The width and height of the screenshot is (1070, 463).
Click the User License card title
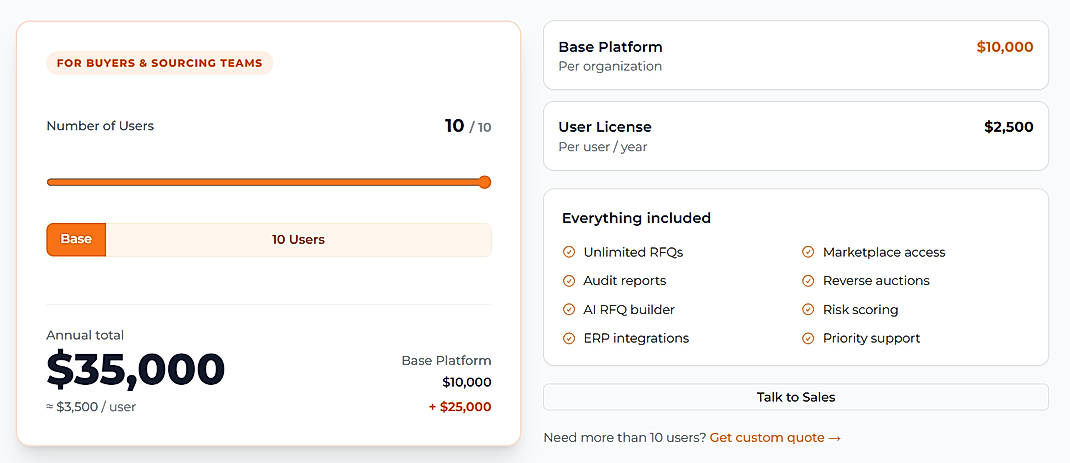[x=605, y=127]
